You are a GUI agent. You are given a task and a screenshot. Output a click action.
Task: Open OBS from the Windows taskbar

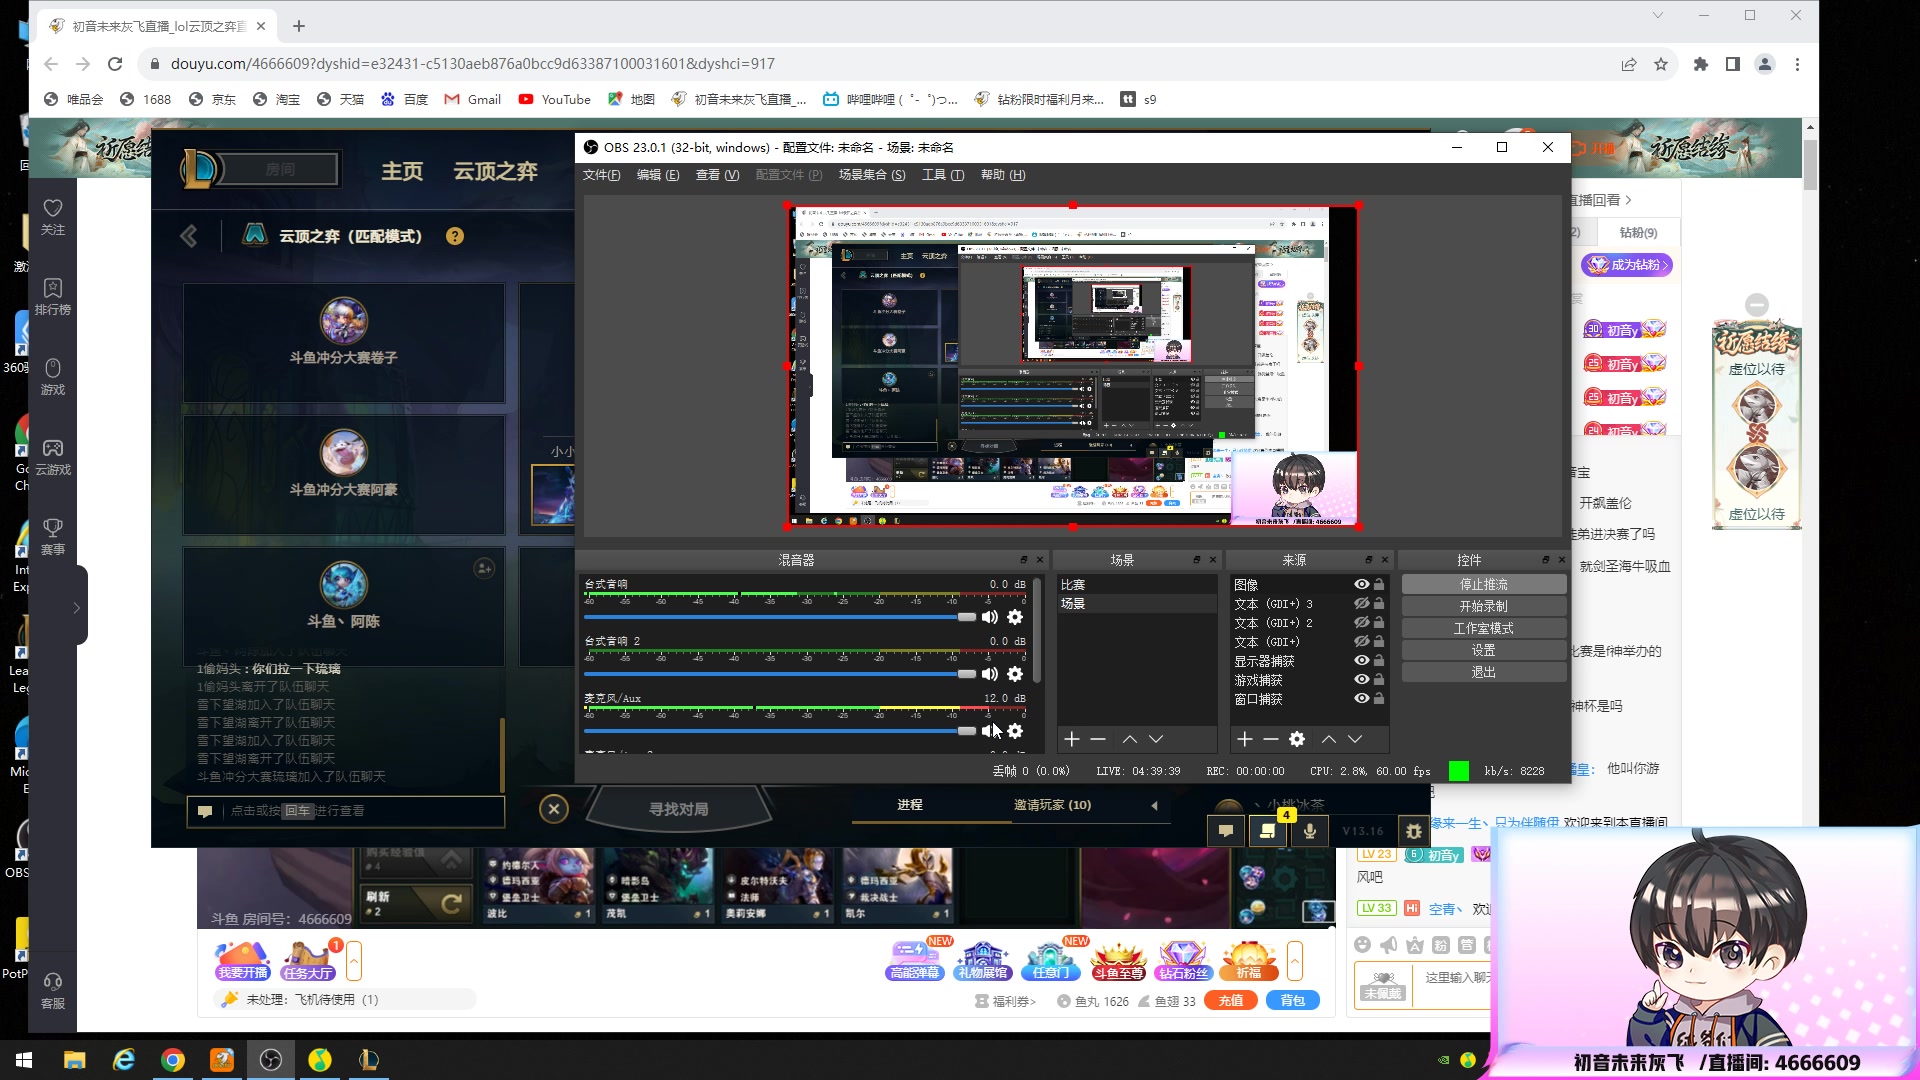(x=270, y=1060)
